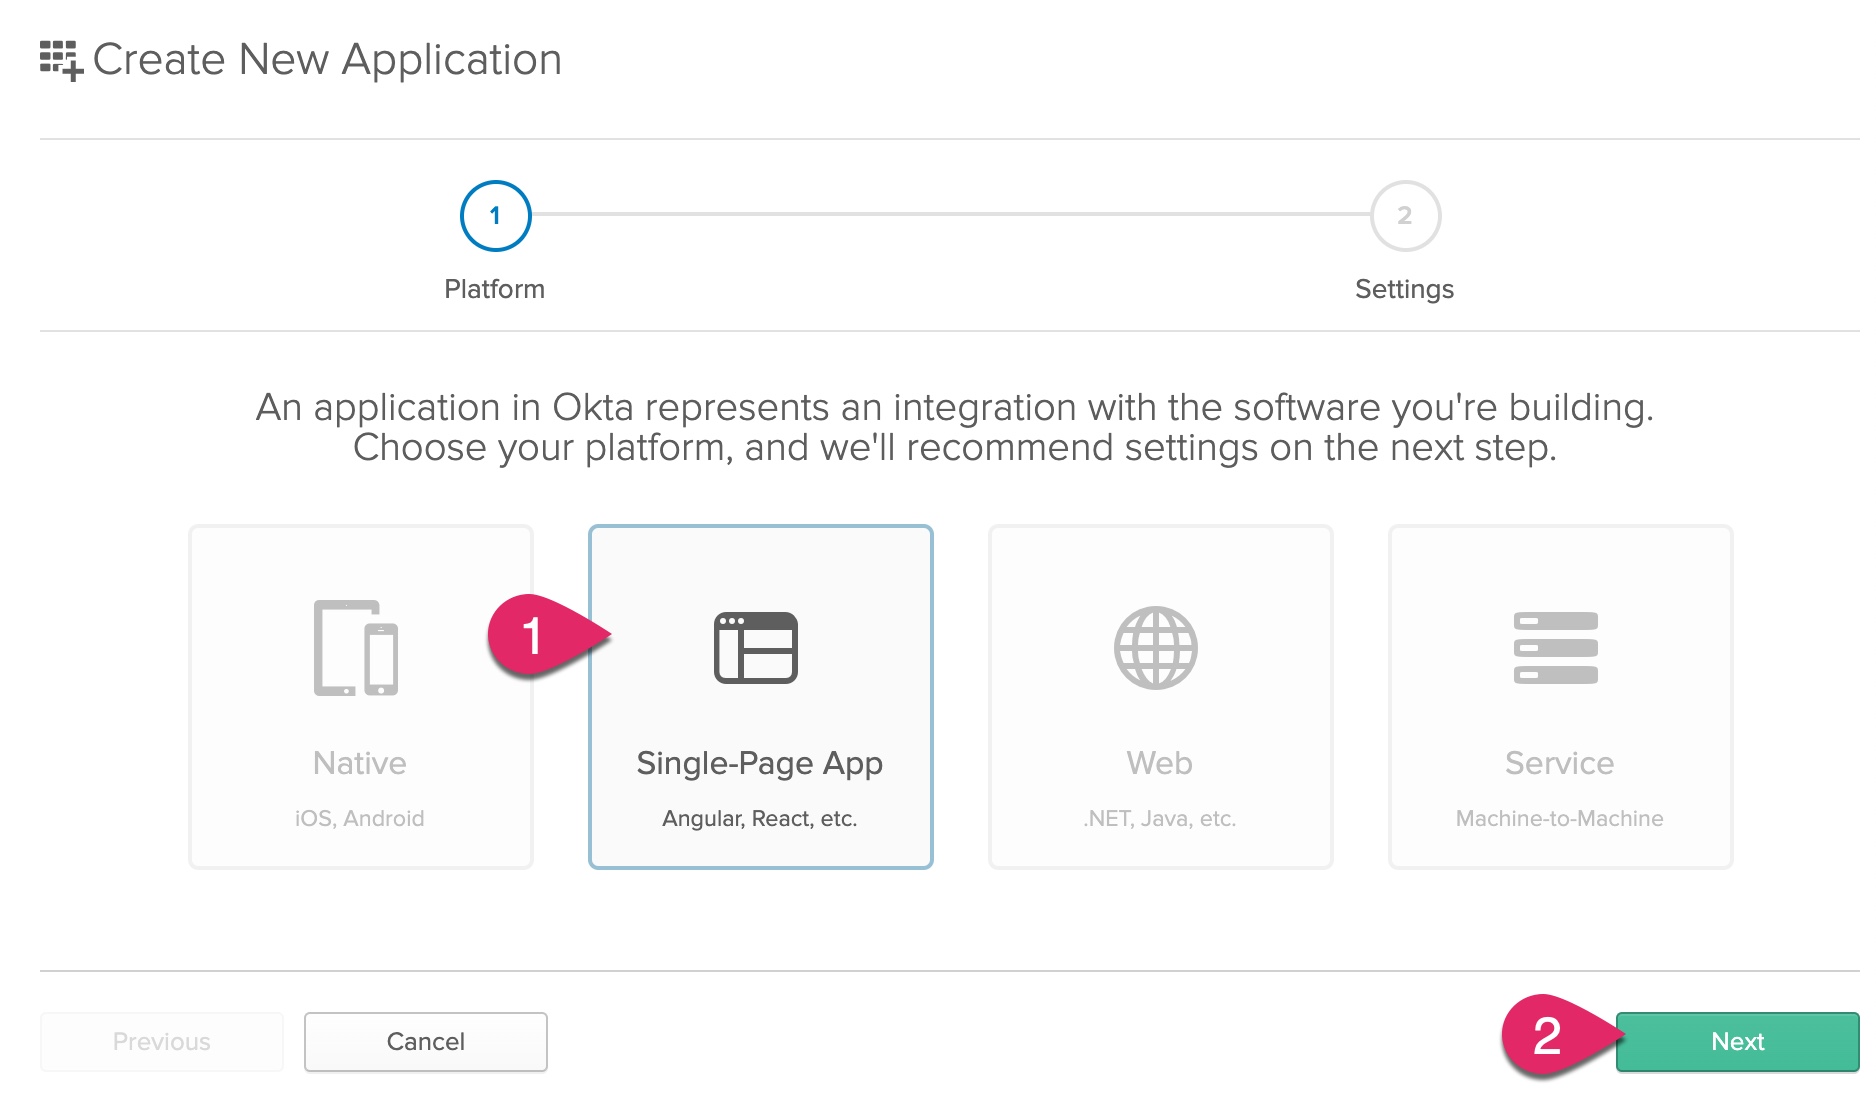Jump to the step 2 circle
The width and height of the screenshot is (1876, 1114).
pyautogui.click(x=1405, y=216)
